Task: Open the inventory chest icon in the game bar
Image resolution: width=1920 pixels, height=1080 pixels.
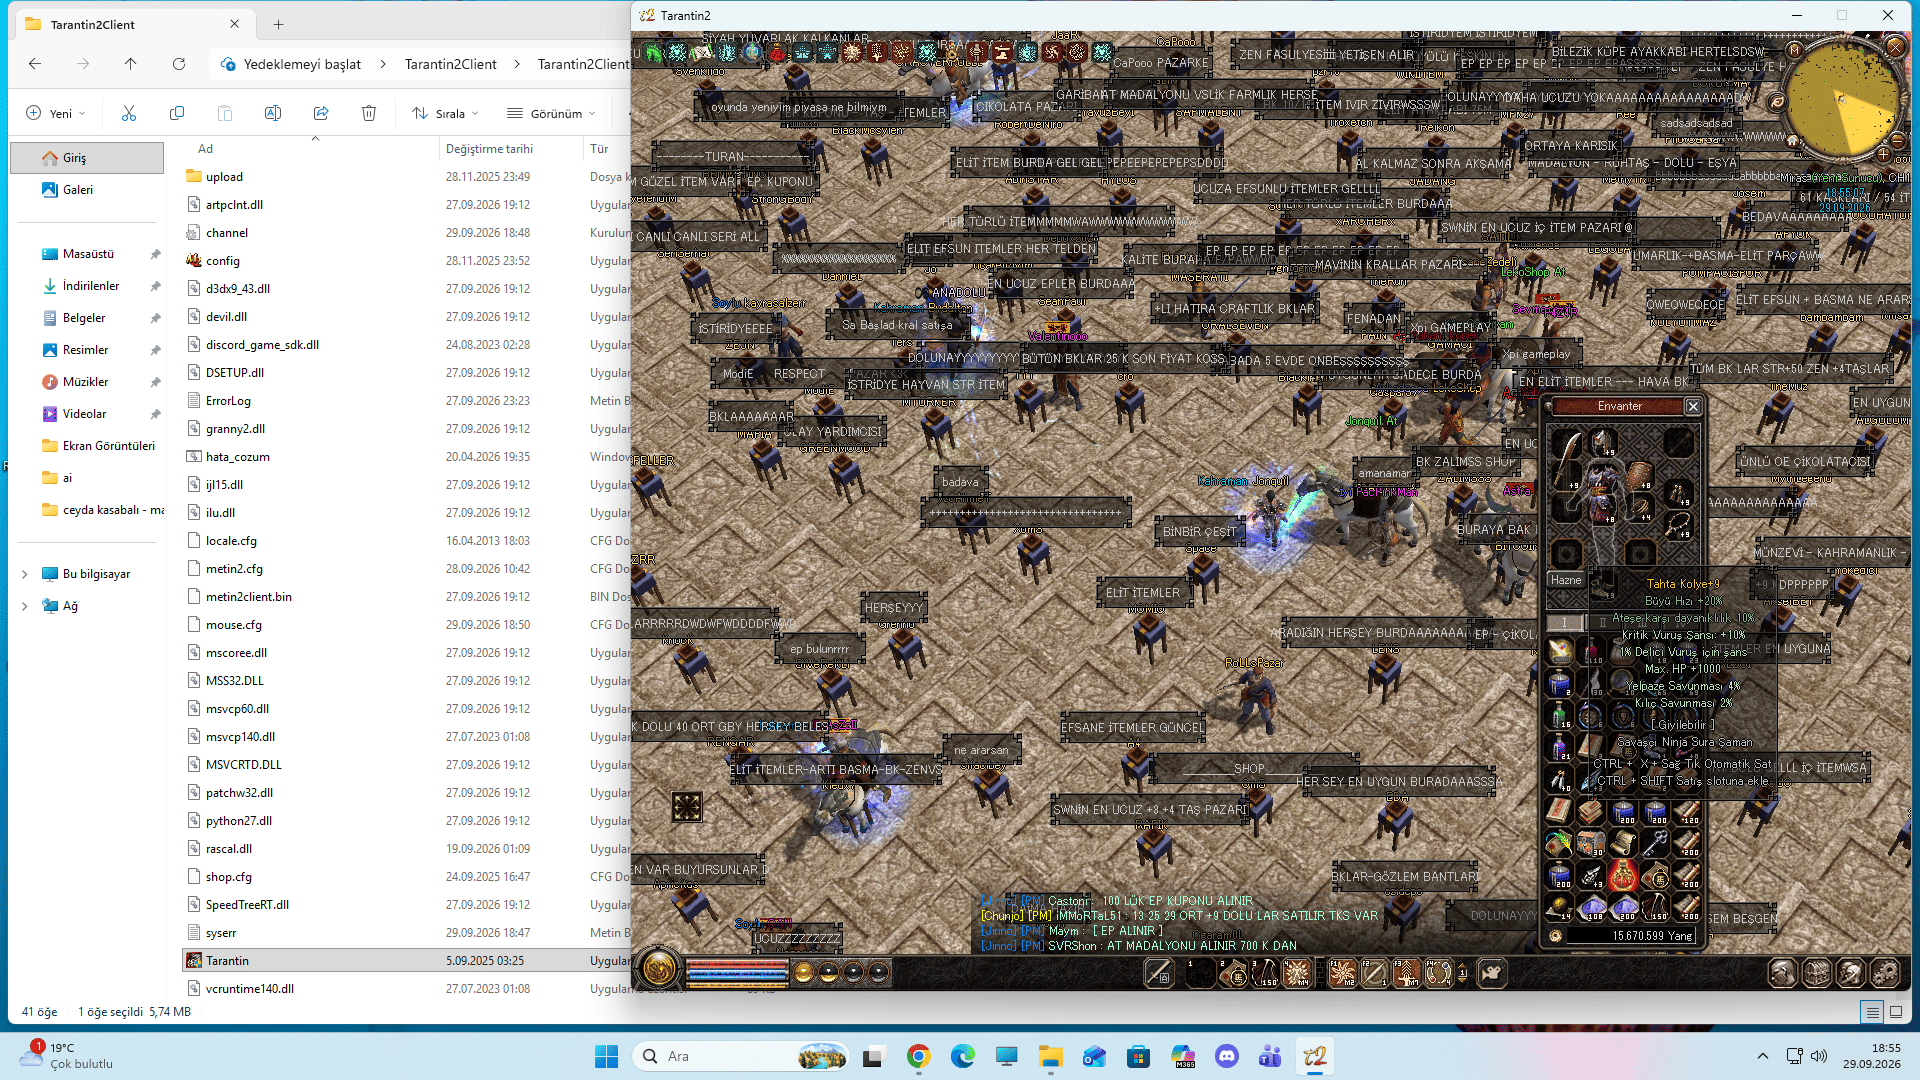Action: (1817, 972)
